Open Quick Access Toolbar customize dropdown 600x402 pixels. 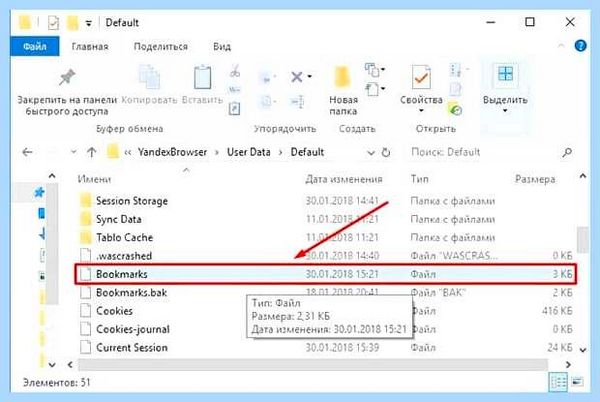click(x=89, y=24)
